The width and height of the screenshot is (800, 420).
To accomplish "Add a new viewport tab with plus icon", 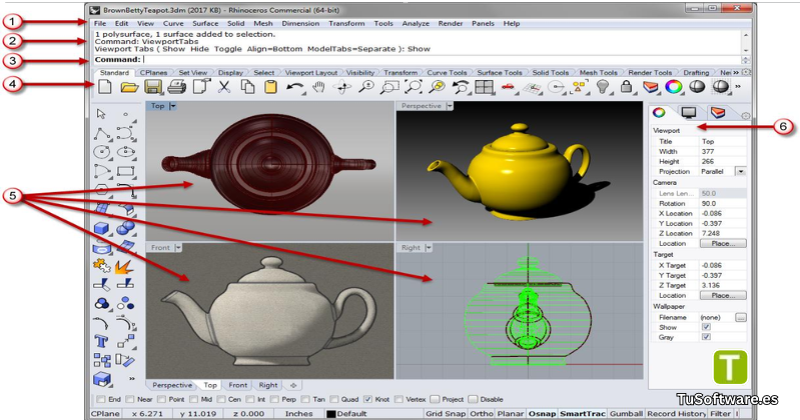I will 293,385.
